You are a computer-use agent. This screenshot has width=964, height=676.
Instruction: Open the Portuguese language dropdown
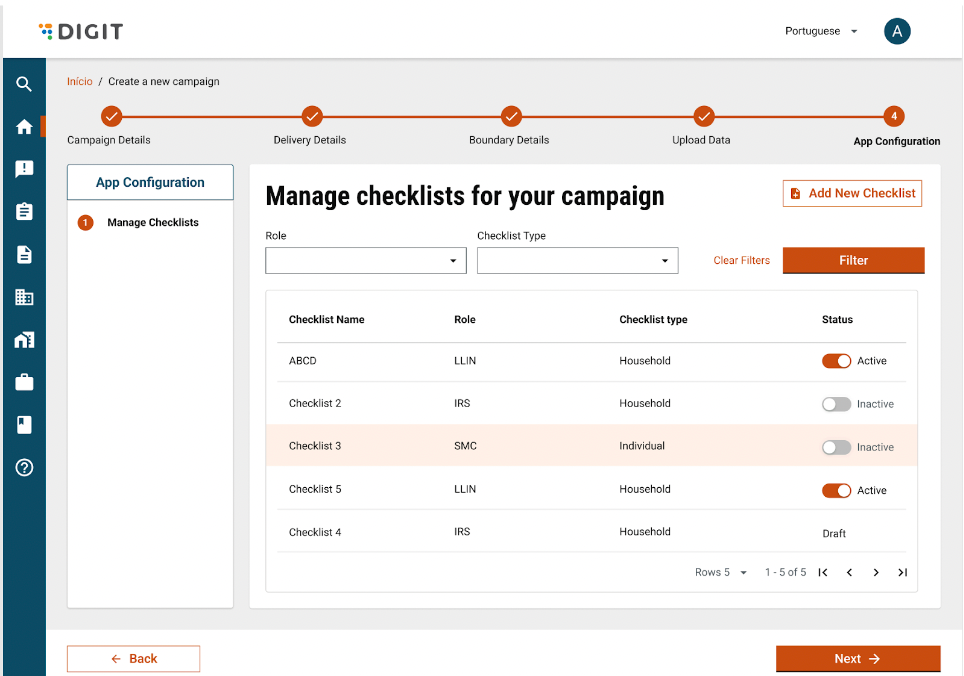(821, 31)
